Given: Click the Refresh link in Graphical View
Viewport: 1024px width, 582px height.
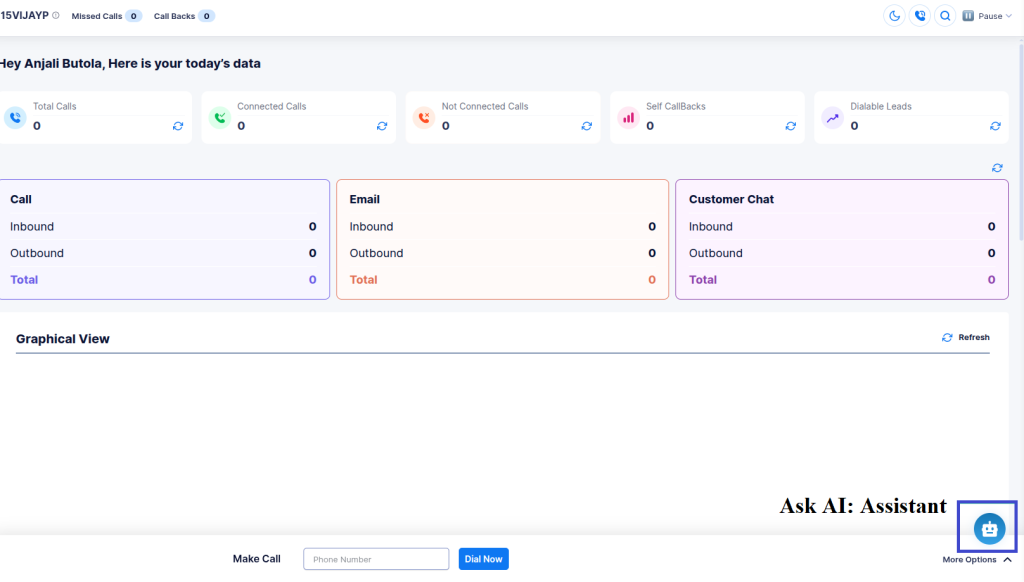Looking at the screenshot, I should click(965, 338).
